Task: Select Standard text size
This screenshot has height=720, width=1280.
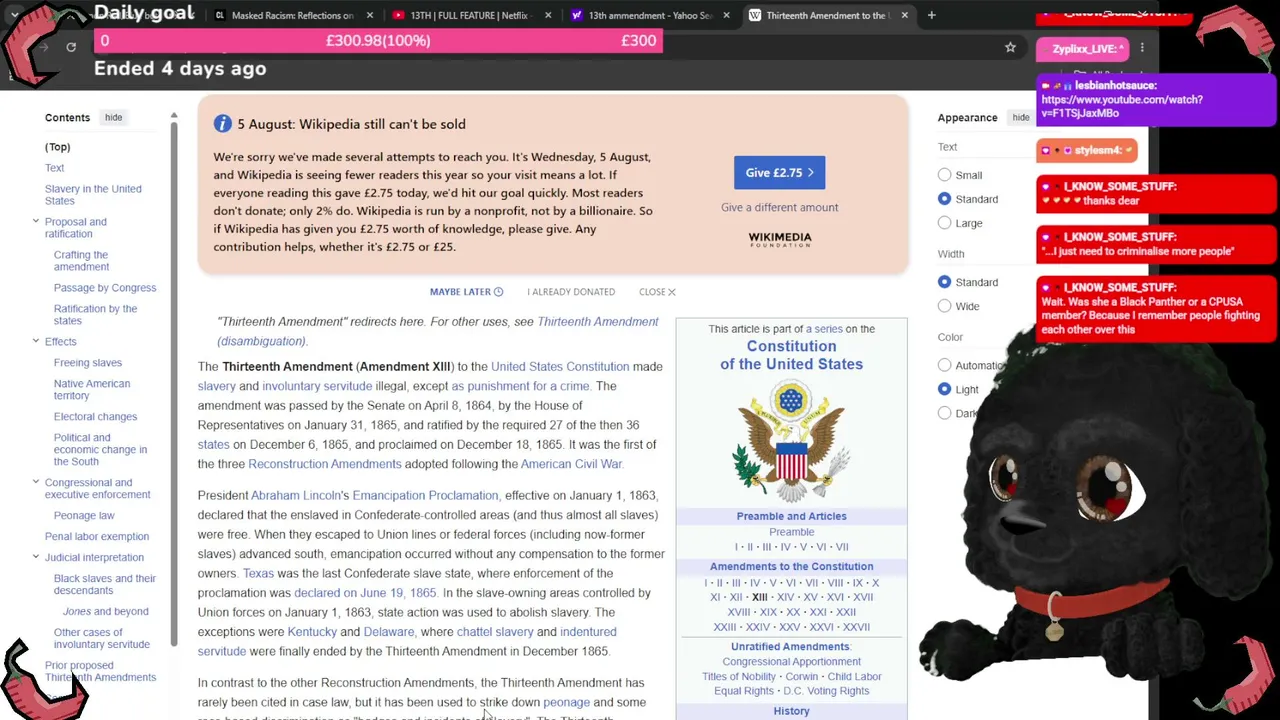Action: click(944, 199)
